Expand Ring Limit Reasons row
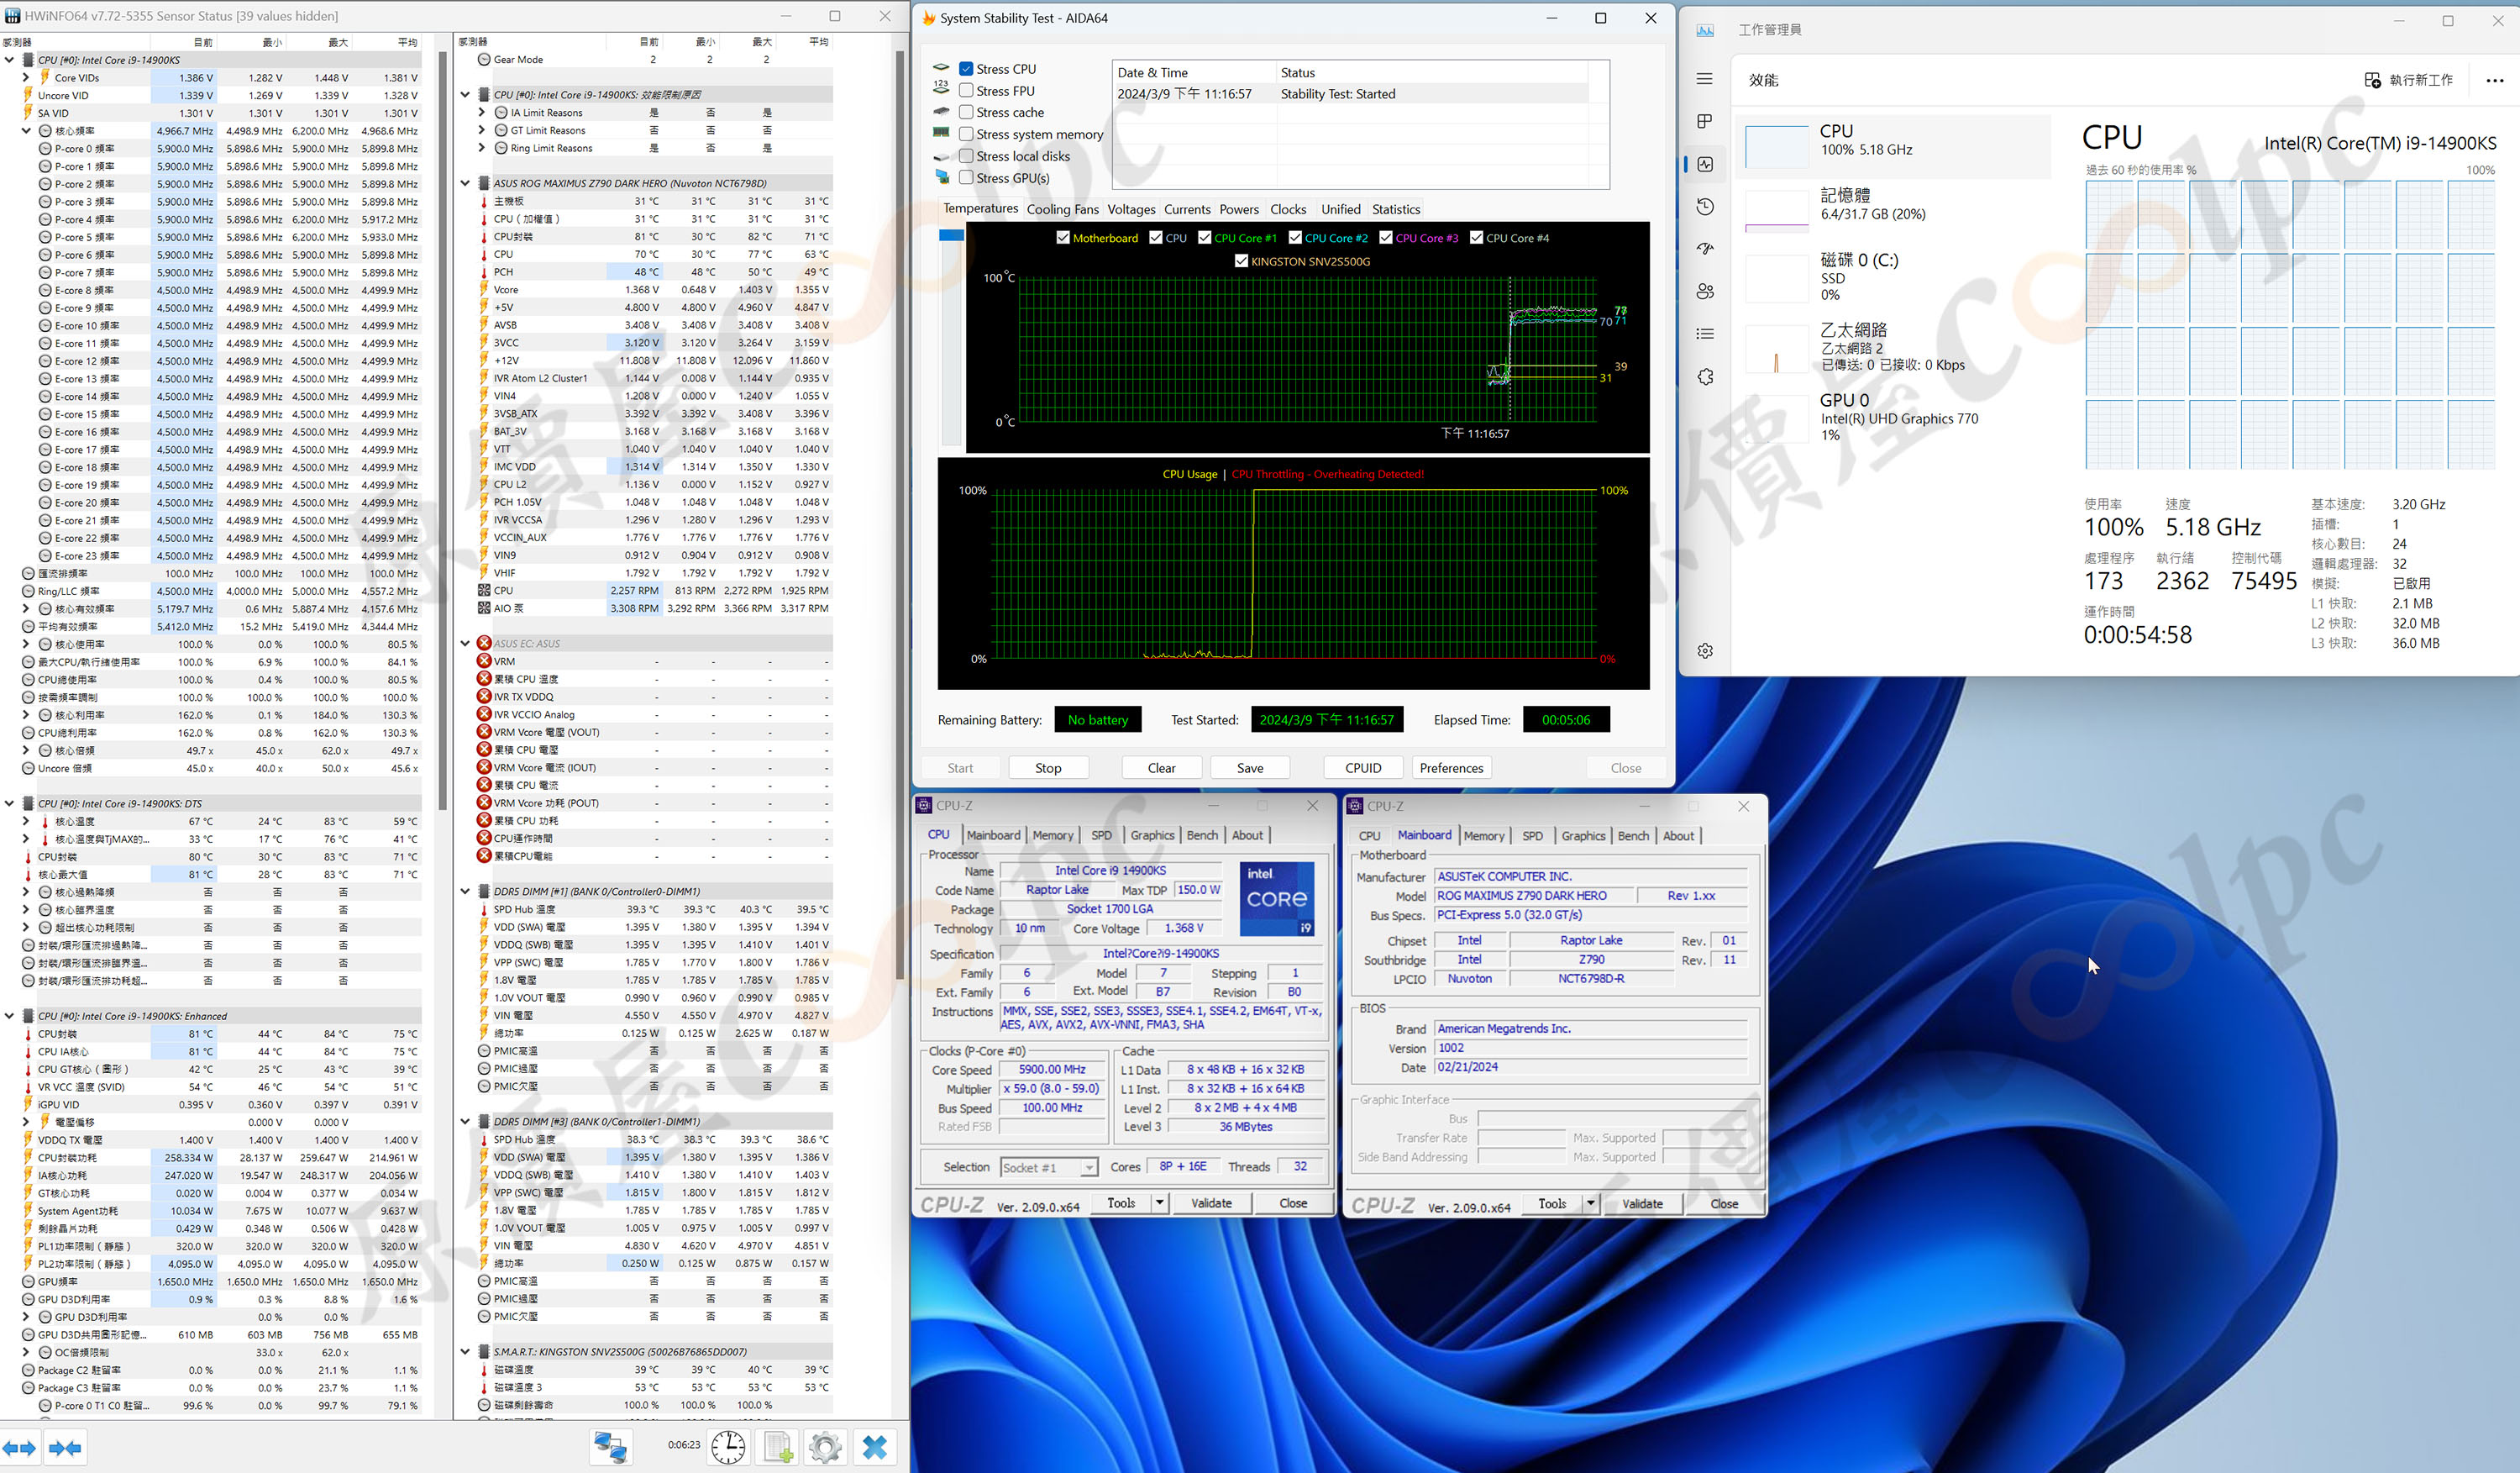2520x1473 pixels. point(482,148)
